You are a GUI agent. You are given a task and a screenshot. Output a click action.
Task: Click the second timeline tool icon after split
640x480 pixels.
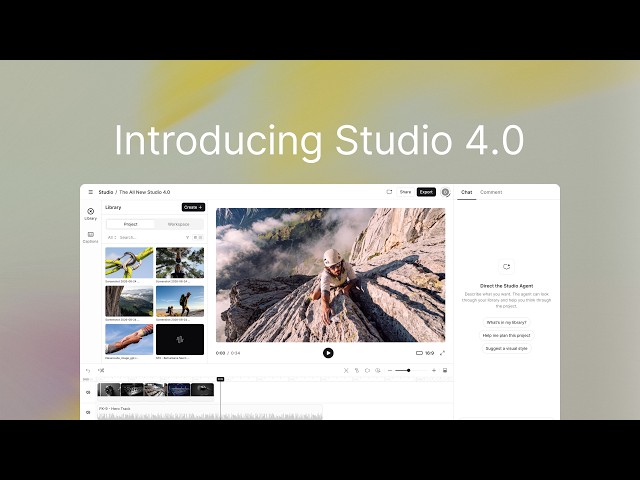click(x=357, y=371)
